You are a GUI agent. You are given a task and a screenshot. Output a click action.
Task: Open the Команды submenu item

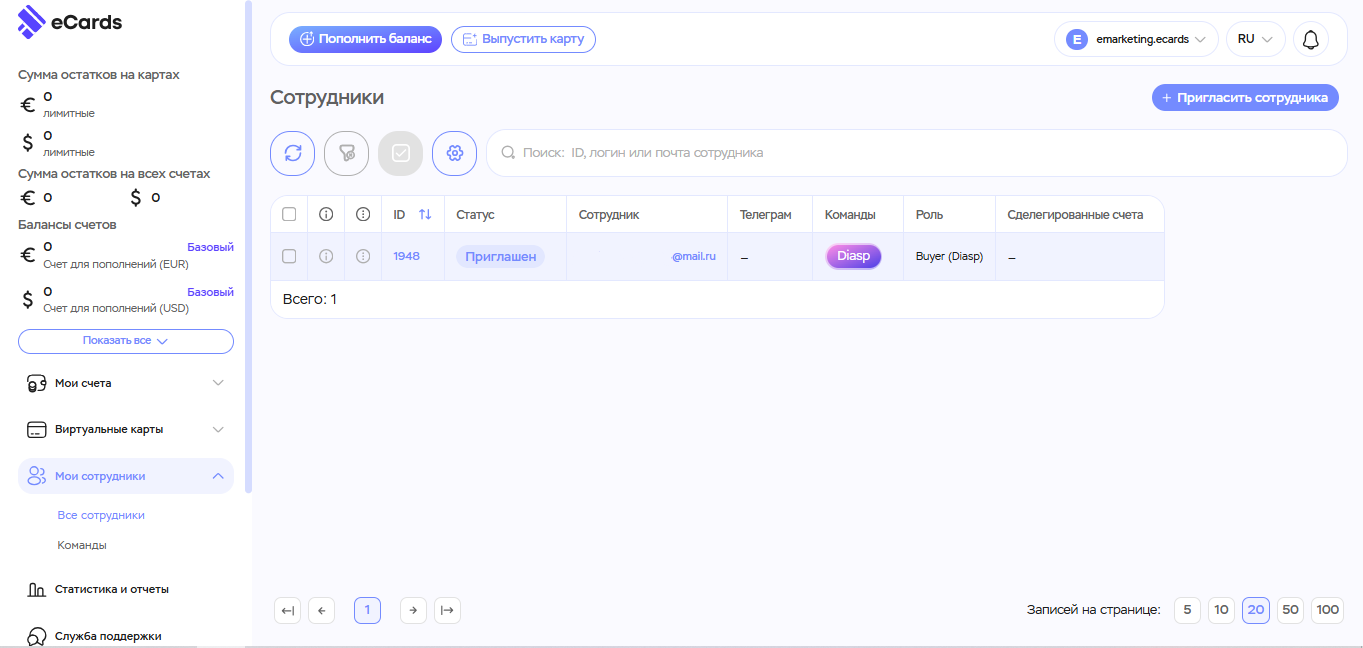pos(82,546)
